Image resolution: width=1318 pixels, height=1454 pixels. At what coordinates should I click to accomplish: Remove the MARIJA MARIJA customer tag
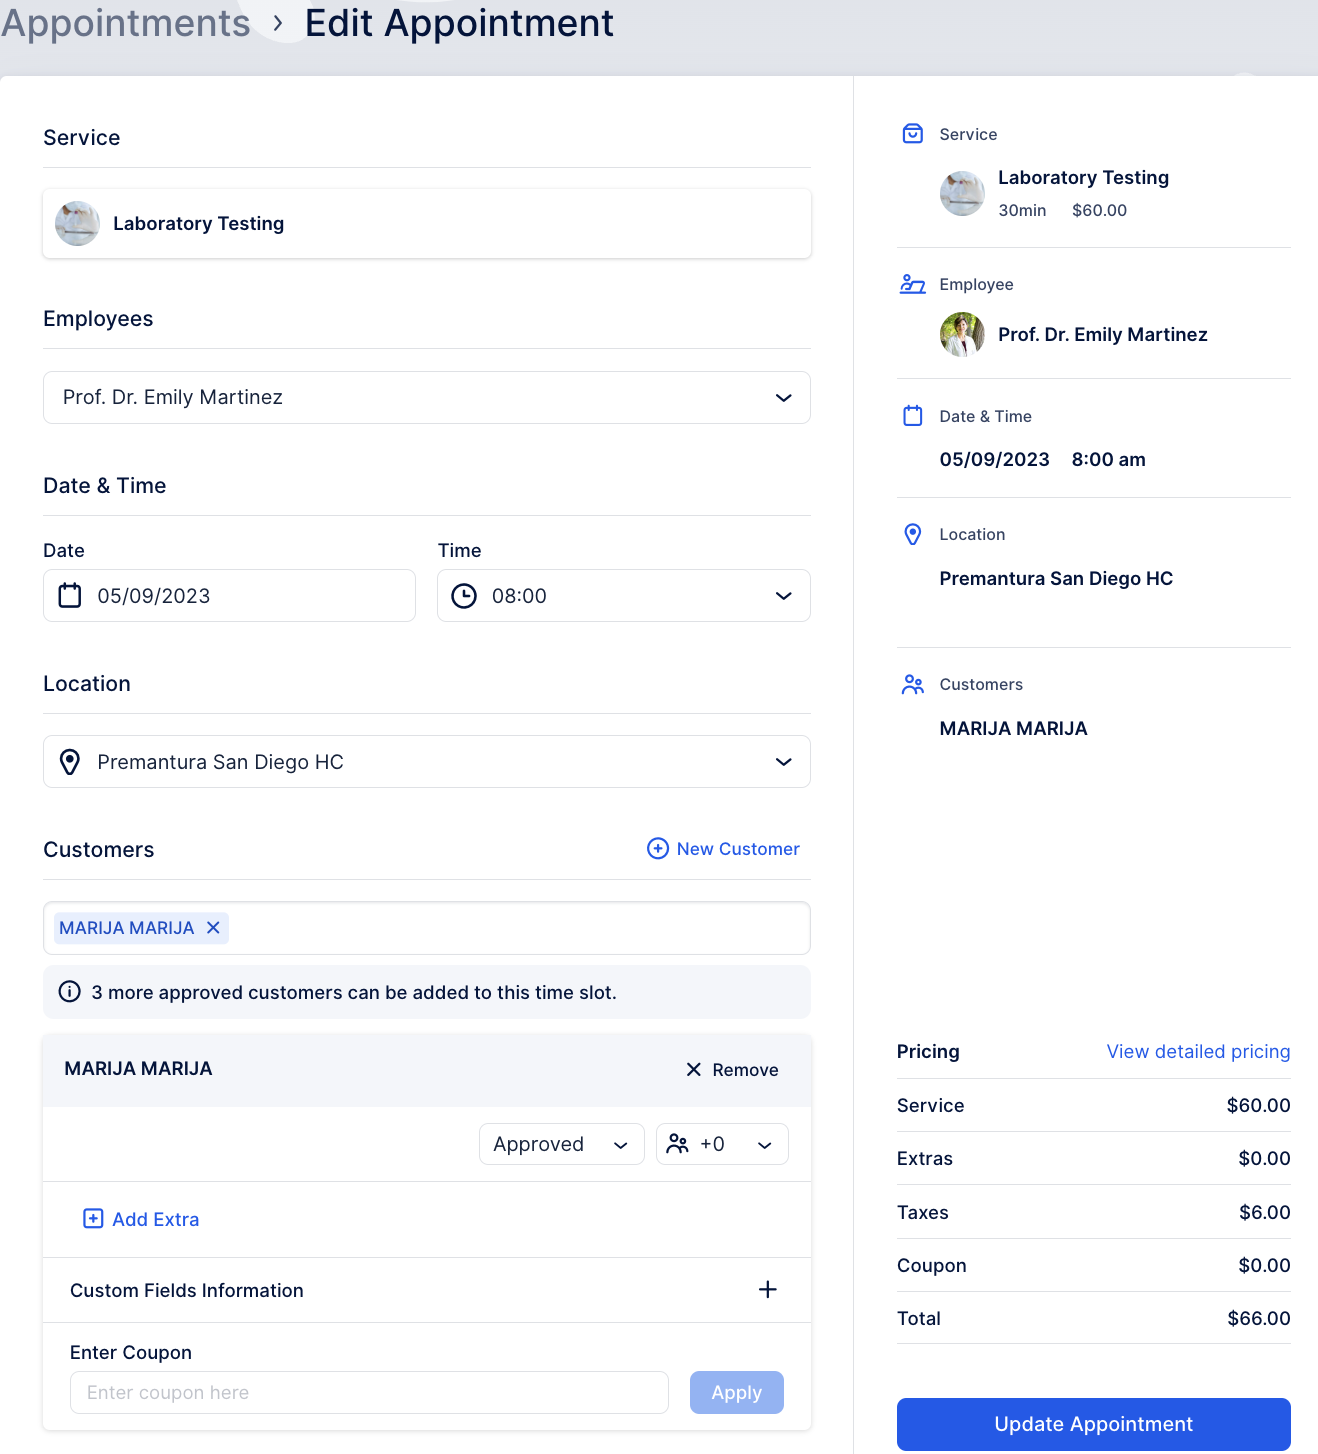212,927
